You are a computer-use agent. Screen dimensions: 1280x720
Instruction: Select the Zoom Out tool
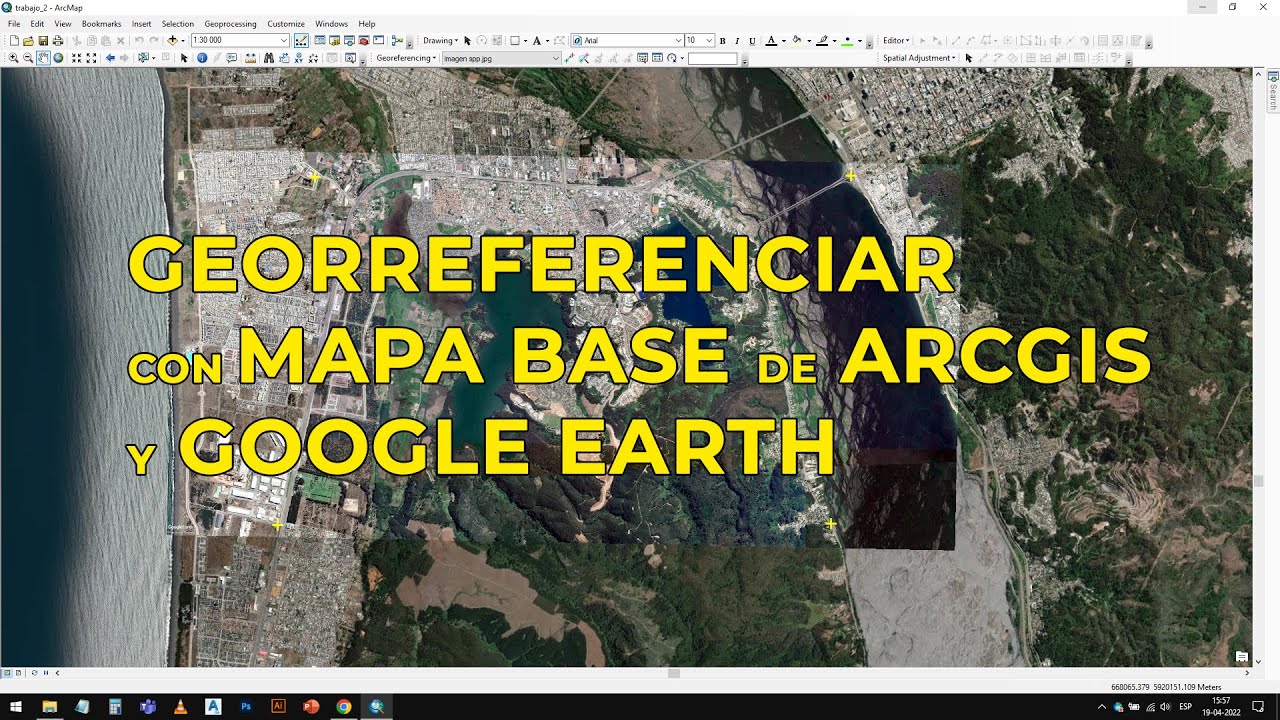coord(28,58)
